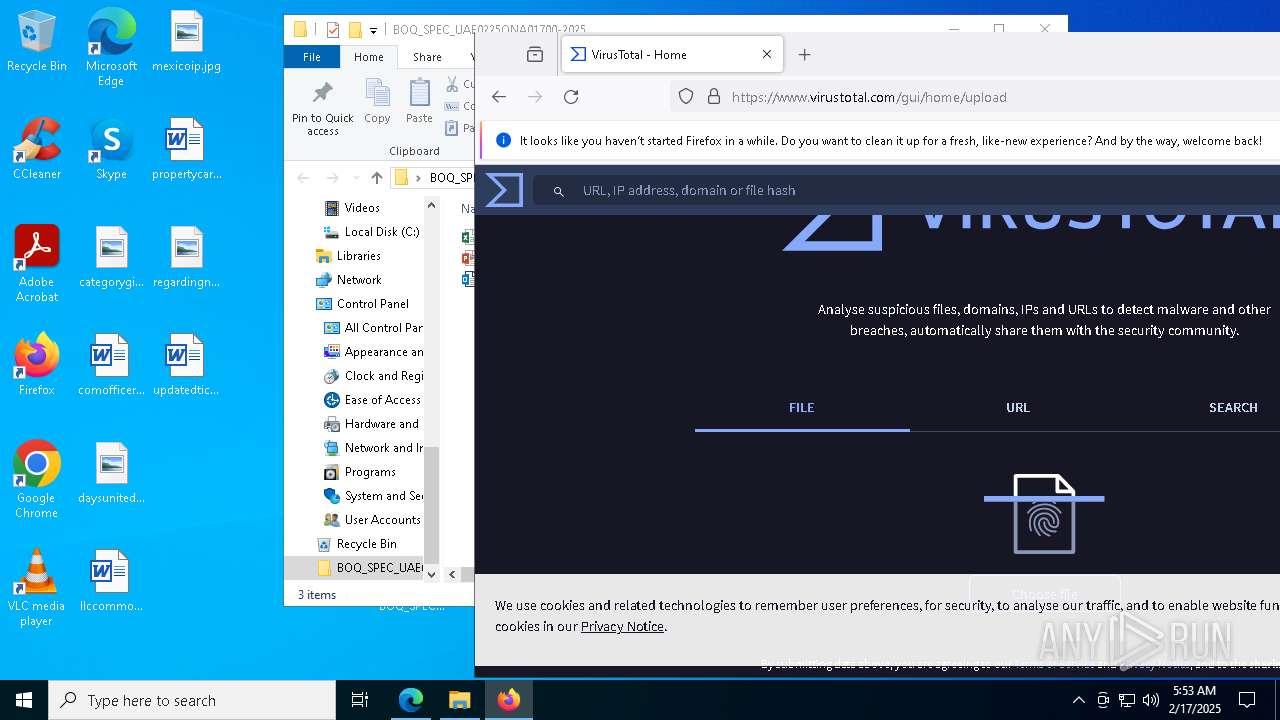1280x720 pixels.
Task: Select the propertycar Word document
Action: (186, 150)
